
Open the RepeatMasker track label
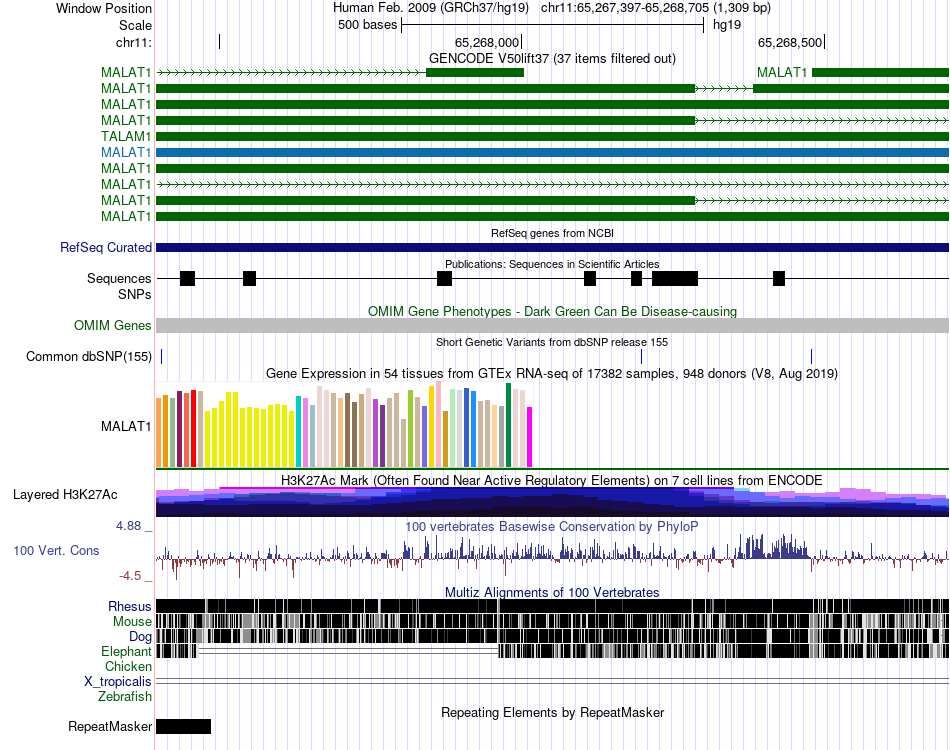click(x=110, y=726)
